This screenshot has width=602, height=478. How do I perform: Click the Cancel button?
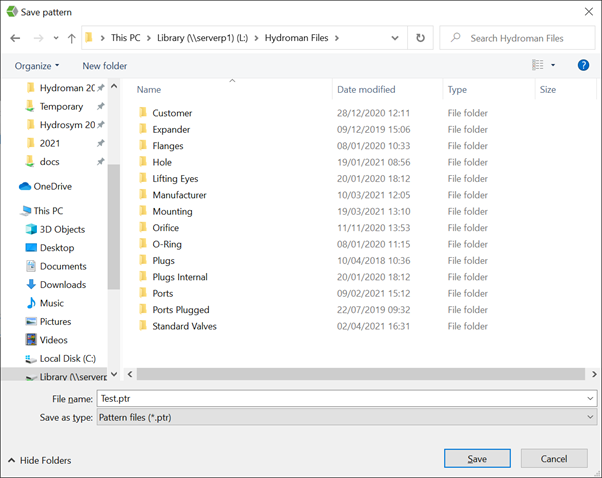[x=554, y=458]
